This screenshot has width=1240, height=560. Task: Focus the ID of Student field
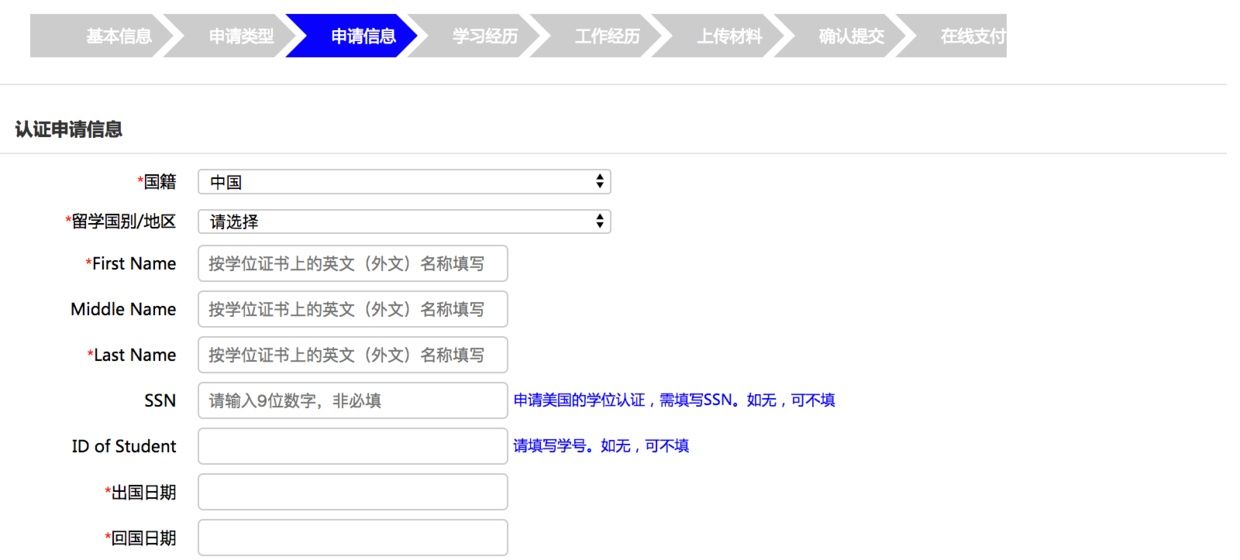353,446
